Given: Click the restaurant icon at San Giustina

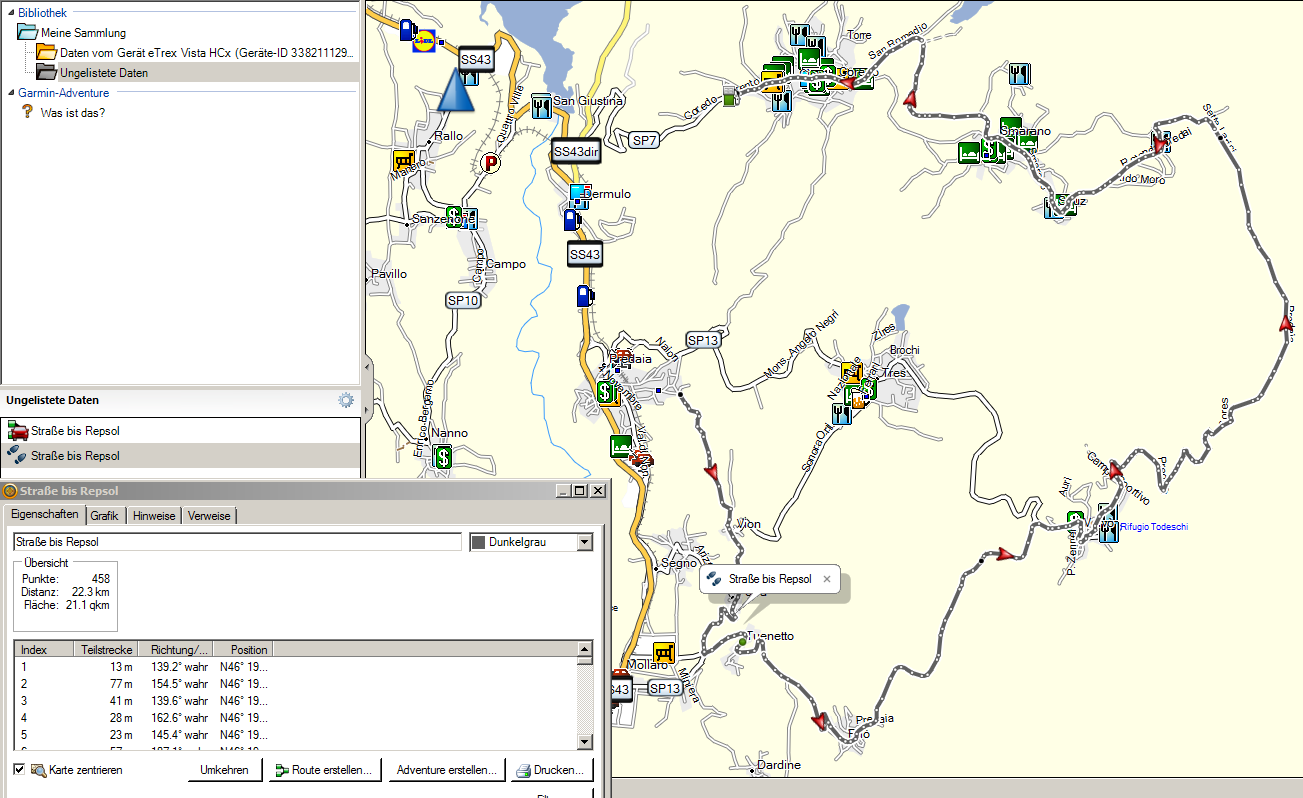Looking at the screenshot, I should point(541,105).
